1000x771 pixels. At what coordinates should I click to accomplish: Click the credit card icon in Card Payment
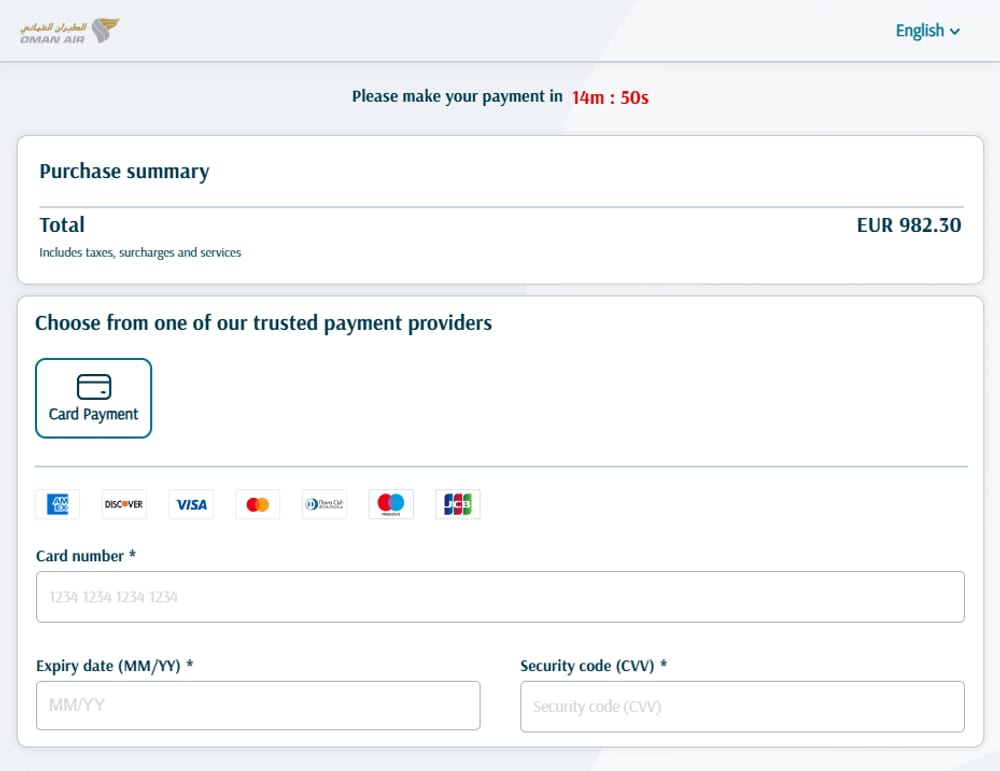(94, 386)
